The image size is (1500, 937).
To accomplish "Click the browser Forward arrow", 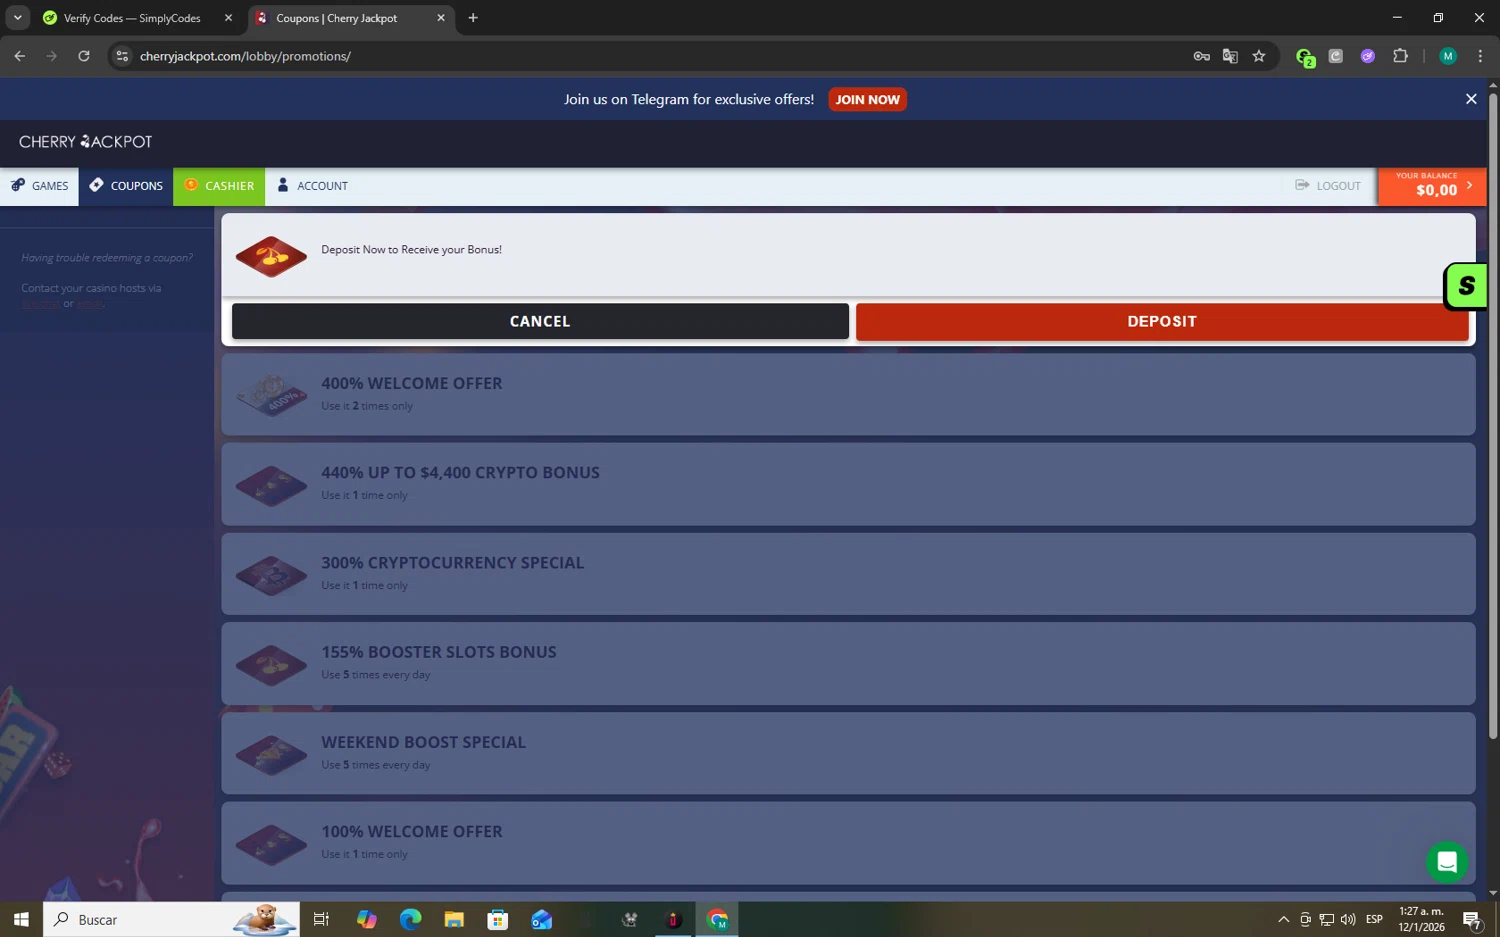I will tap(52, 56).
